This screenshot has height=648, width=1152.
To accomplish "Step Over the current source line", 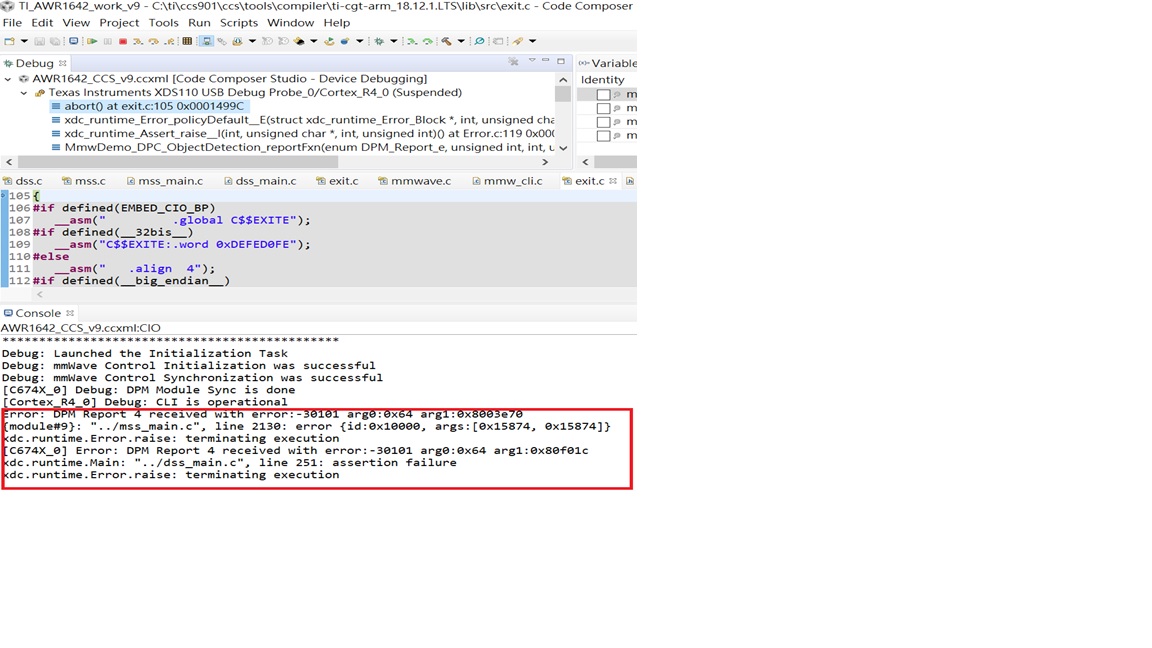I will (153, 41).
